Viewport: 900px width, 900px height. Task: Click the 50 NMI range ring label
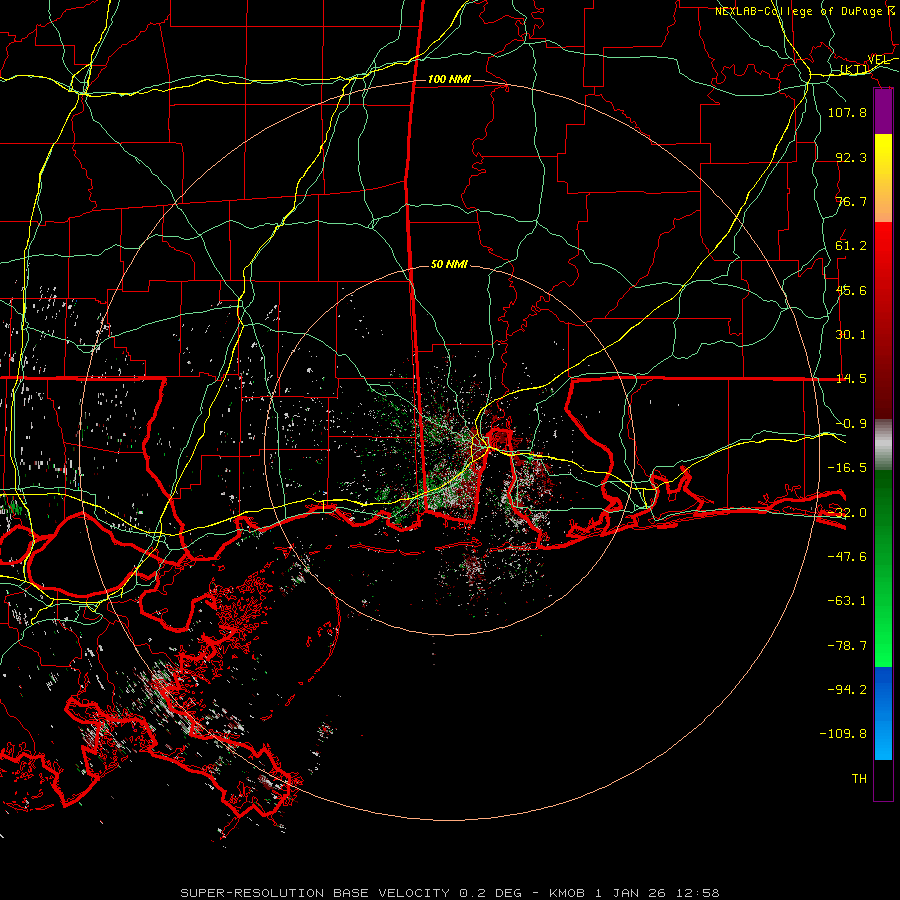[449, 264]
